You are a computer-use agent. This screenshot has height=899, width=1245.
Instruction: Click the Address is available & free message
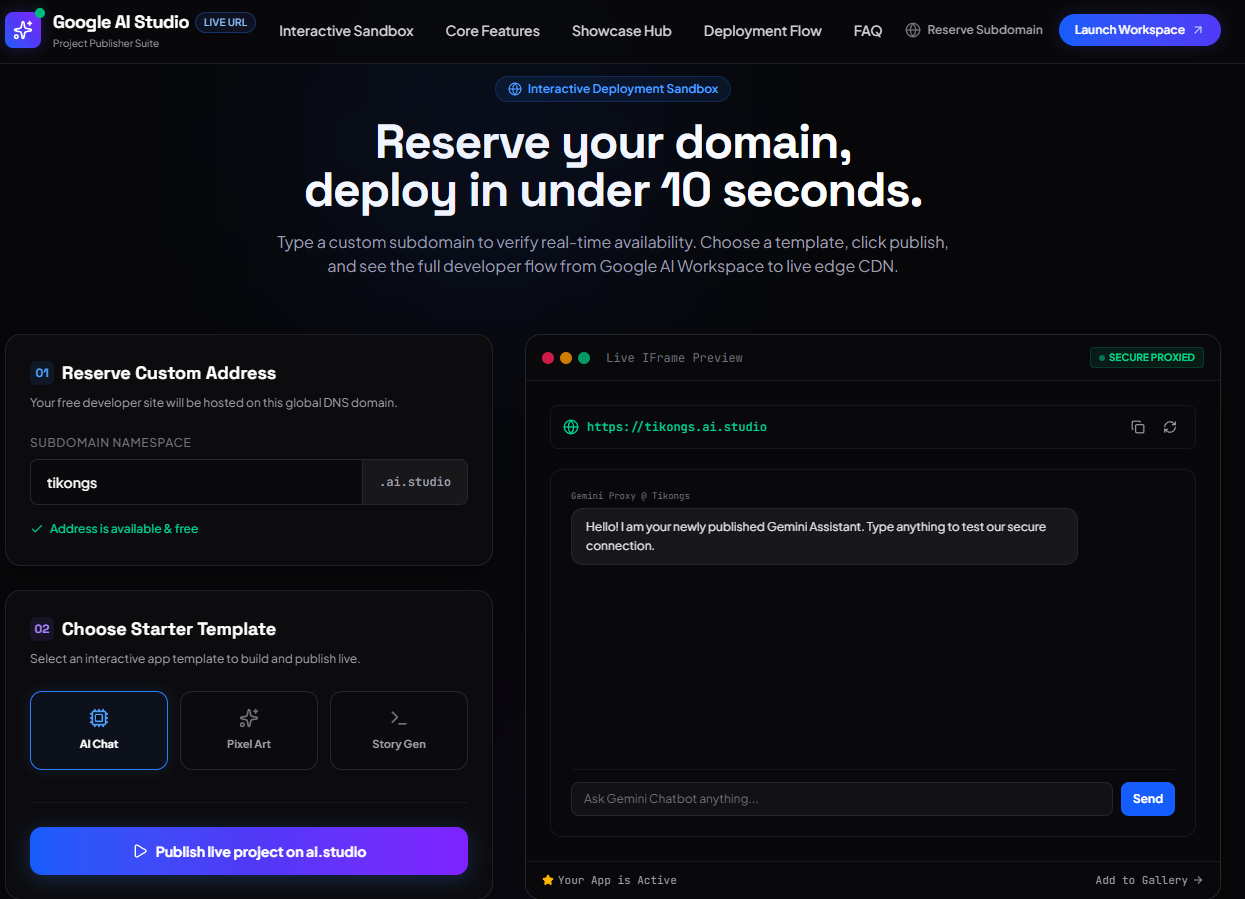124,529
